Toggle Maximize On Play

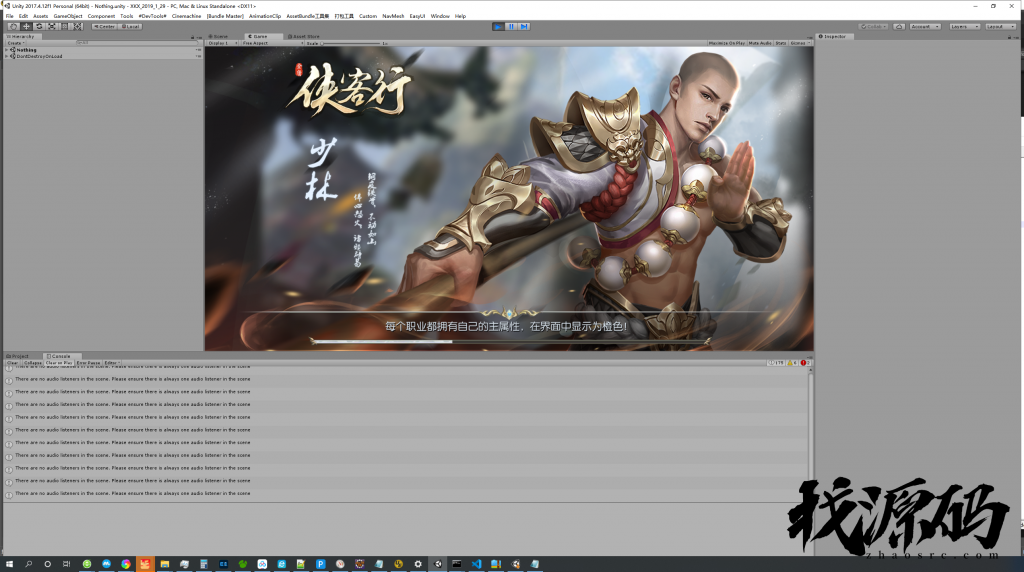point(727,43)
